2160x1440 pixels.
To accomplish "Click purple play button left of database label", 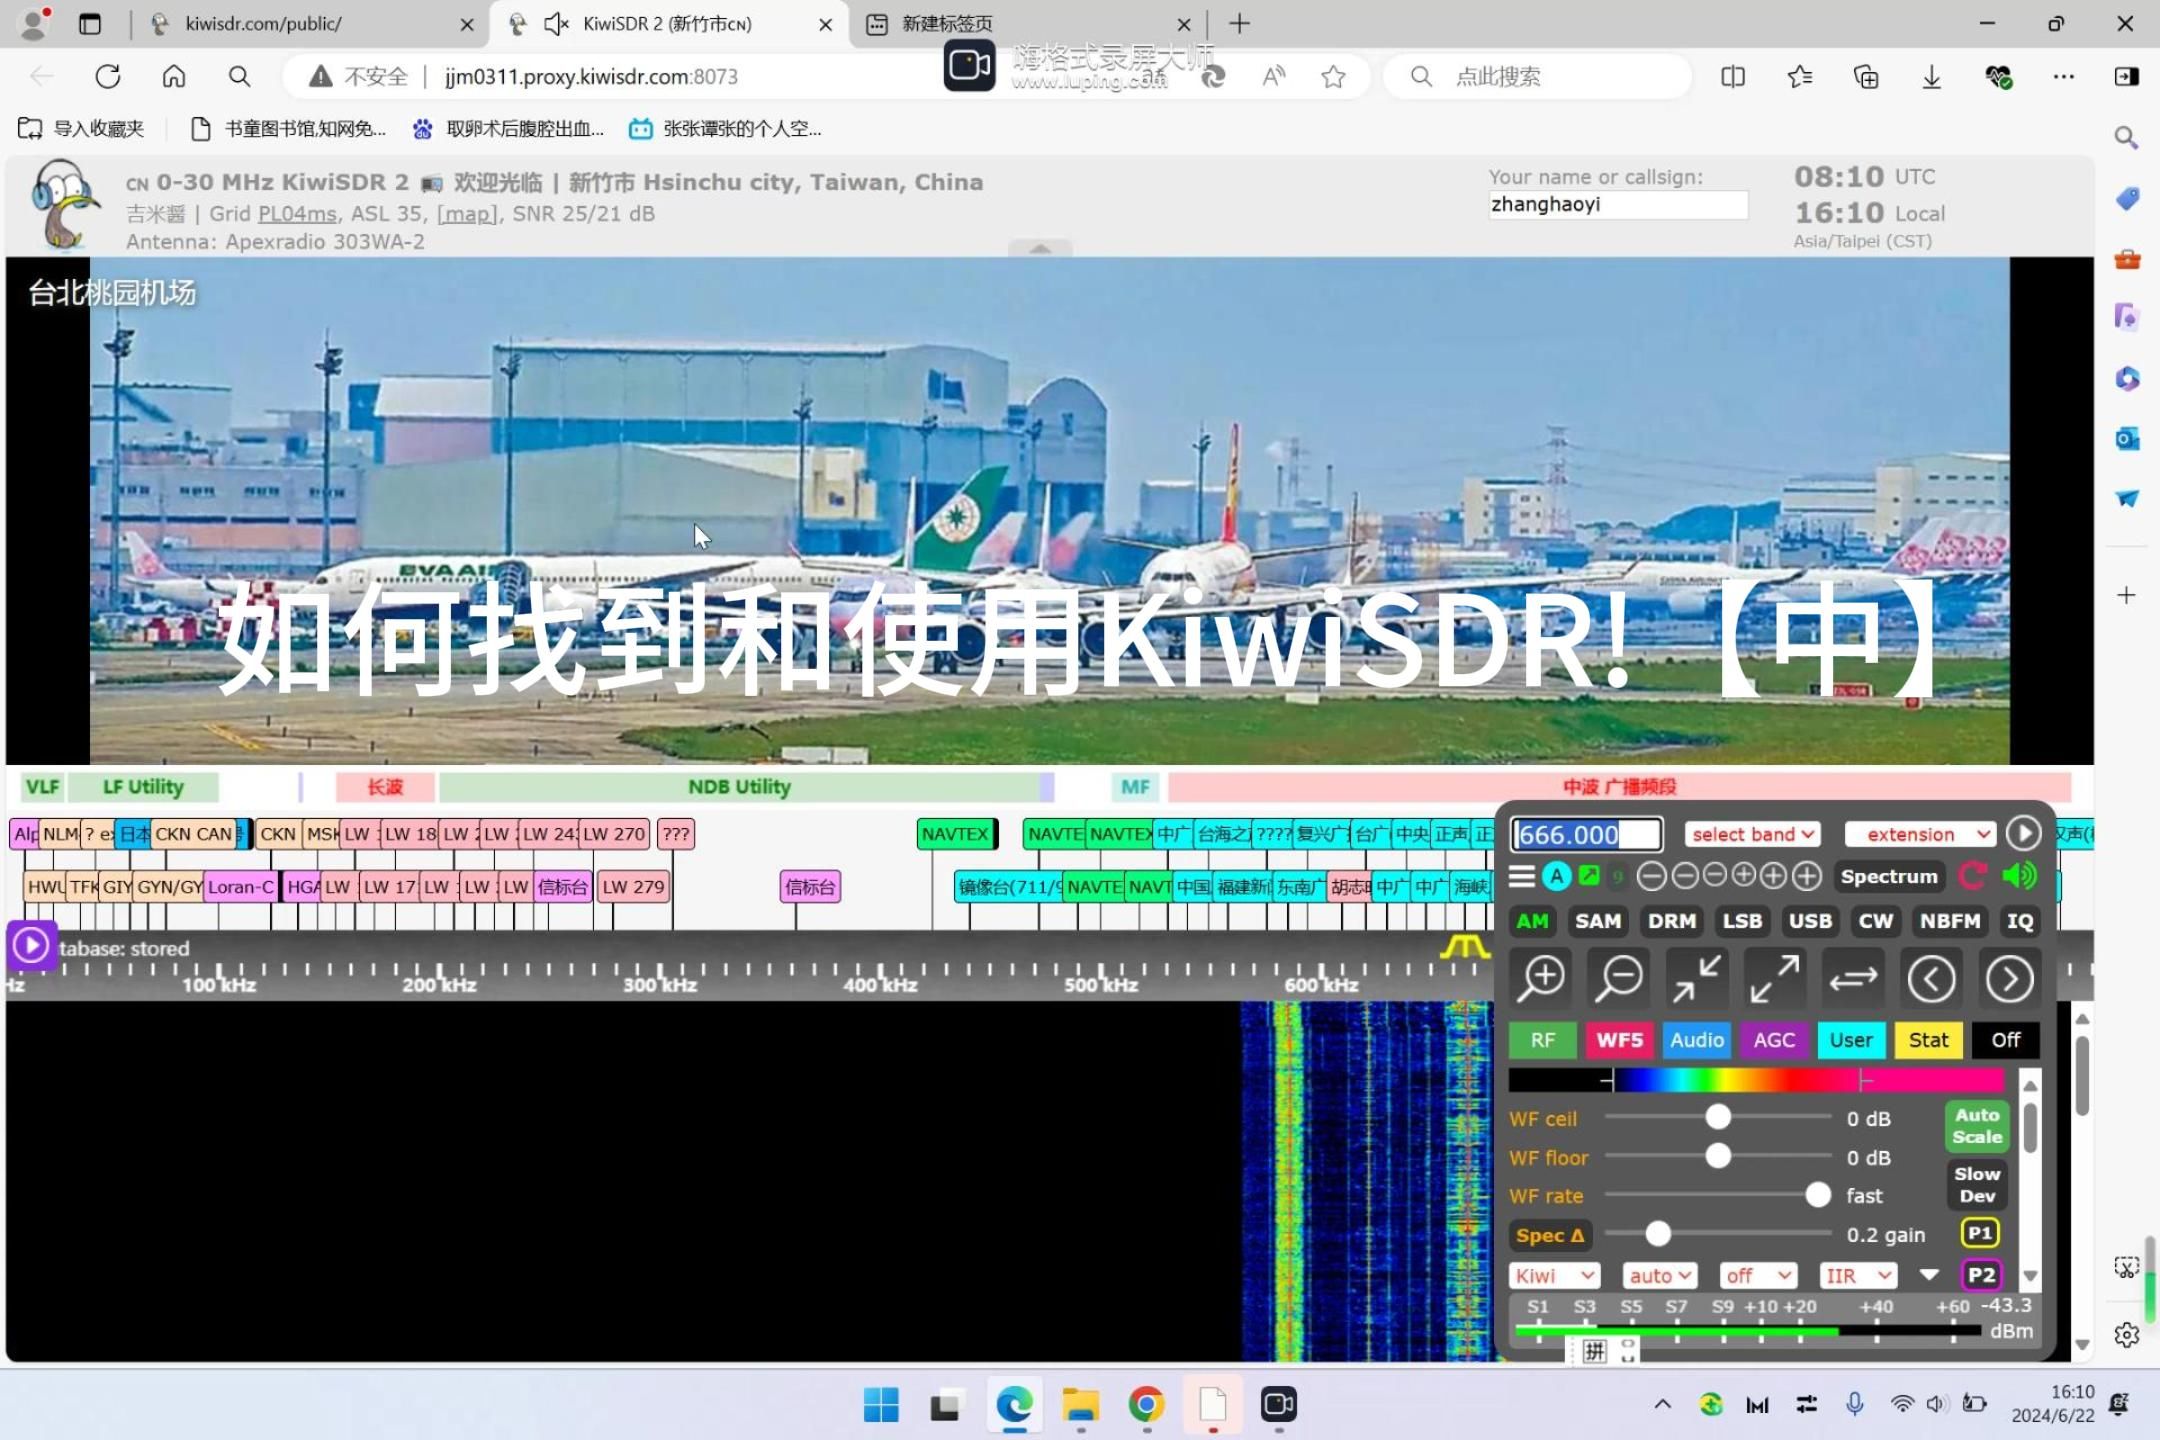I will (31, 945).
